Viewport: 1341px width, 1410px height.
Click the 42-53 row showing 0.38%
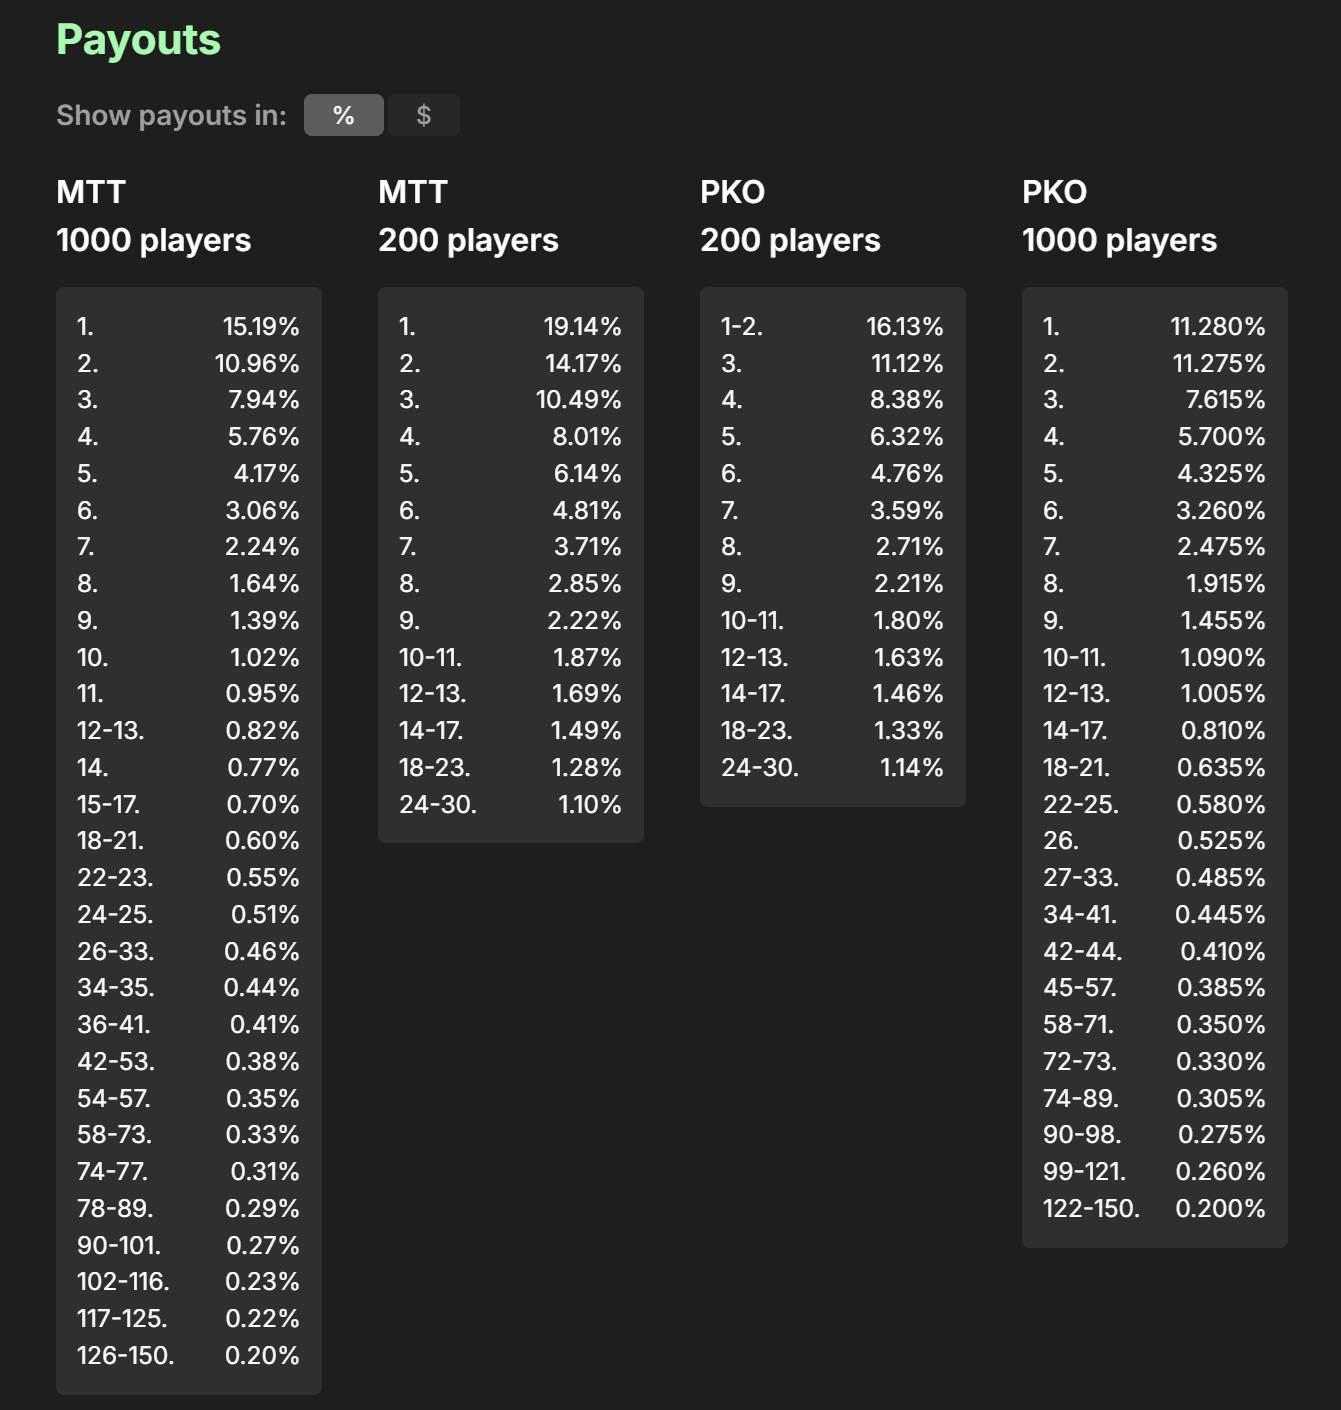(x=188, y=1062)
